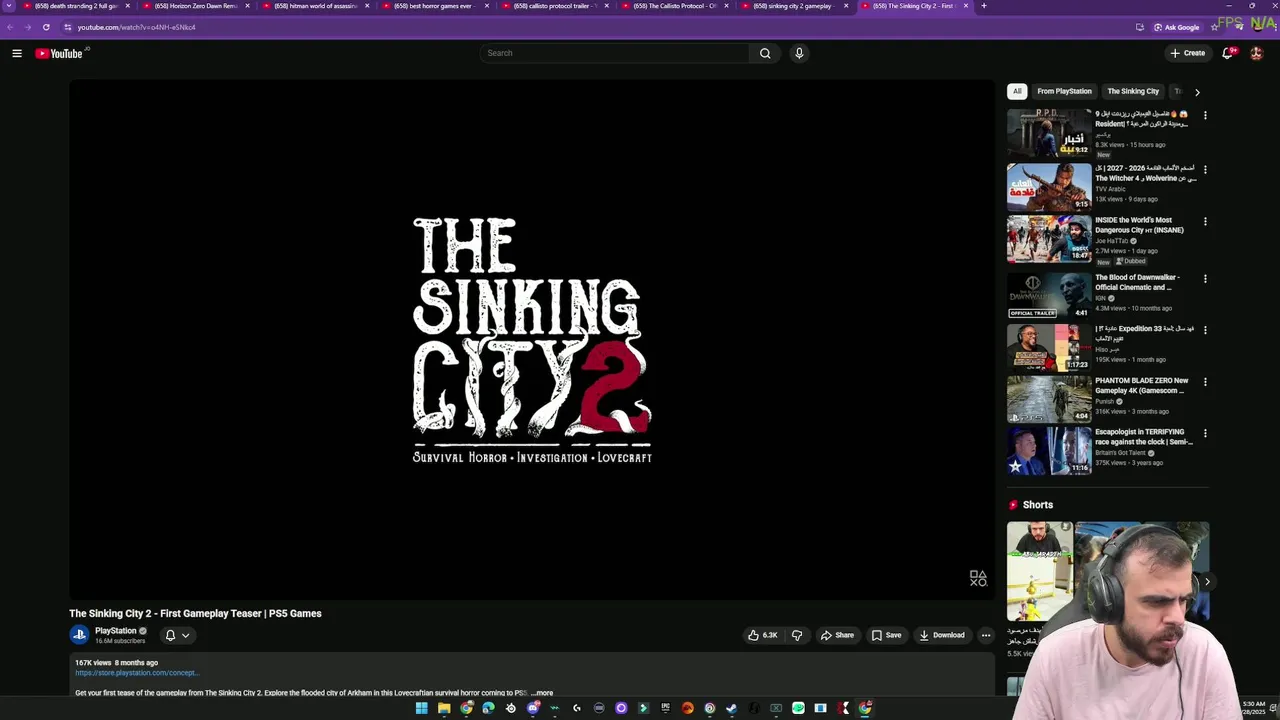The width and height of the screenshot is (1280, 720).
Task: Switch to death stranding 2 browser tab
Action: point(73,6)
